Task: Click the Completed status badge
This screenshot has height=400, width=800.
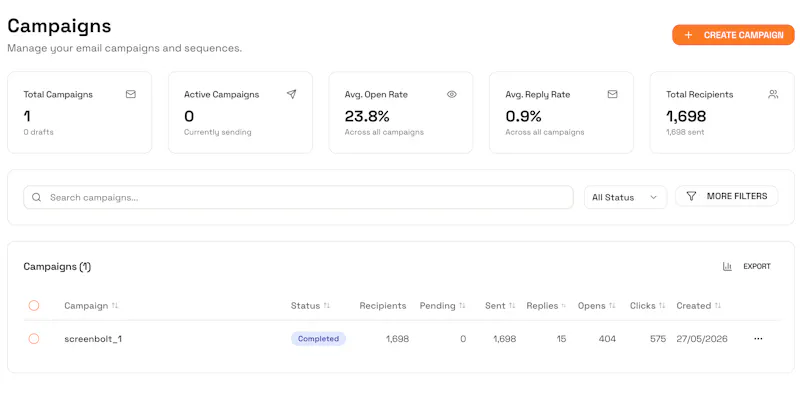Action: [318, 339]
